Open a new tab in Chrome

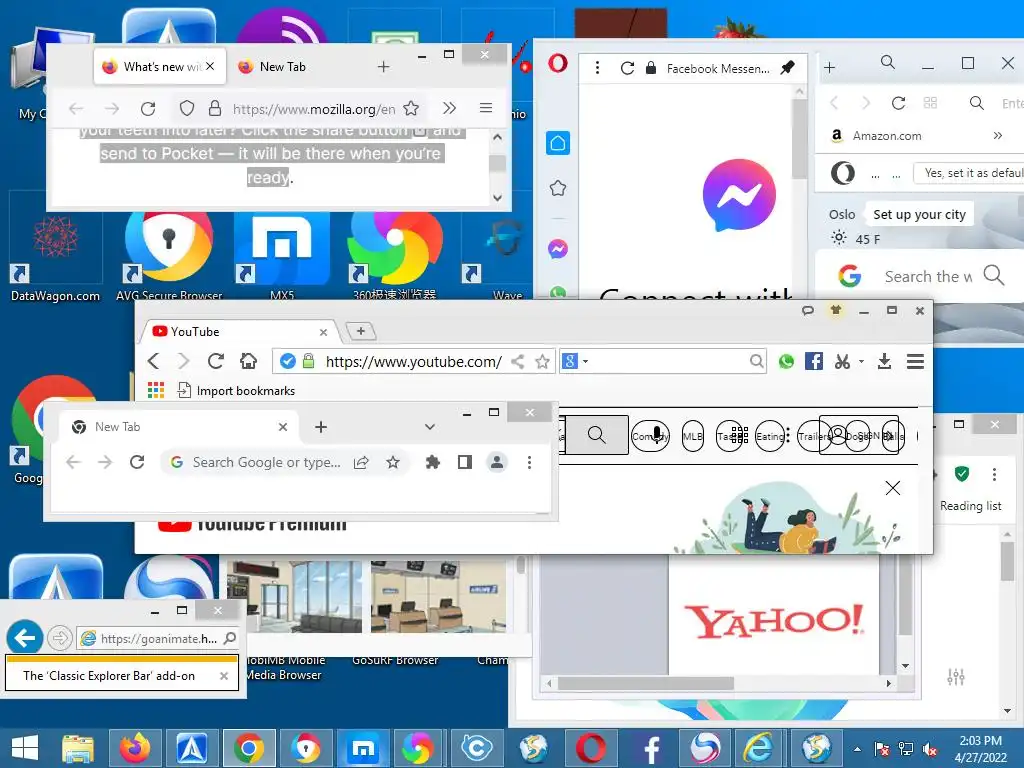321,427
